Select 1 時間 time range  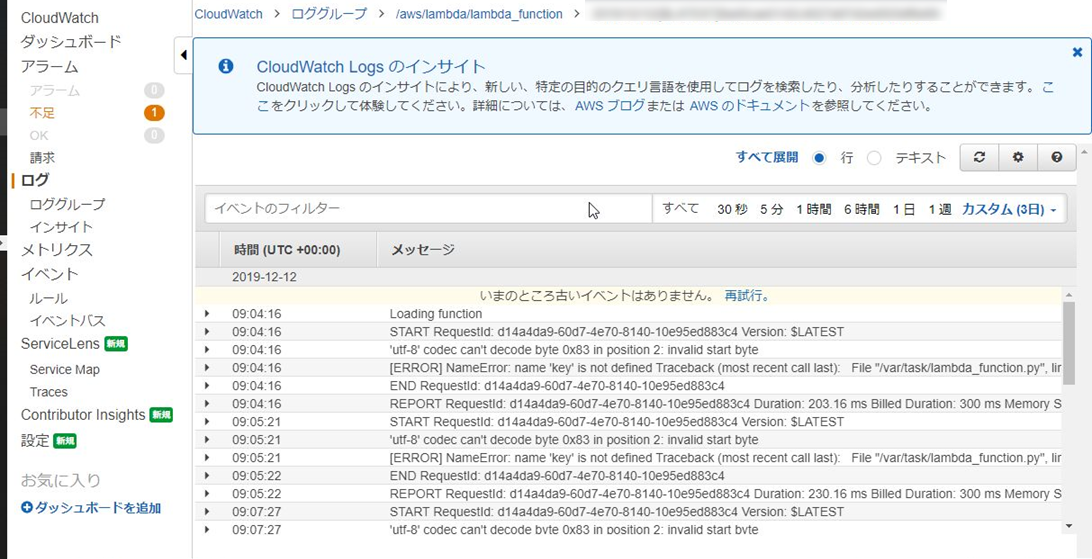[814, 210]
